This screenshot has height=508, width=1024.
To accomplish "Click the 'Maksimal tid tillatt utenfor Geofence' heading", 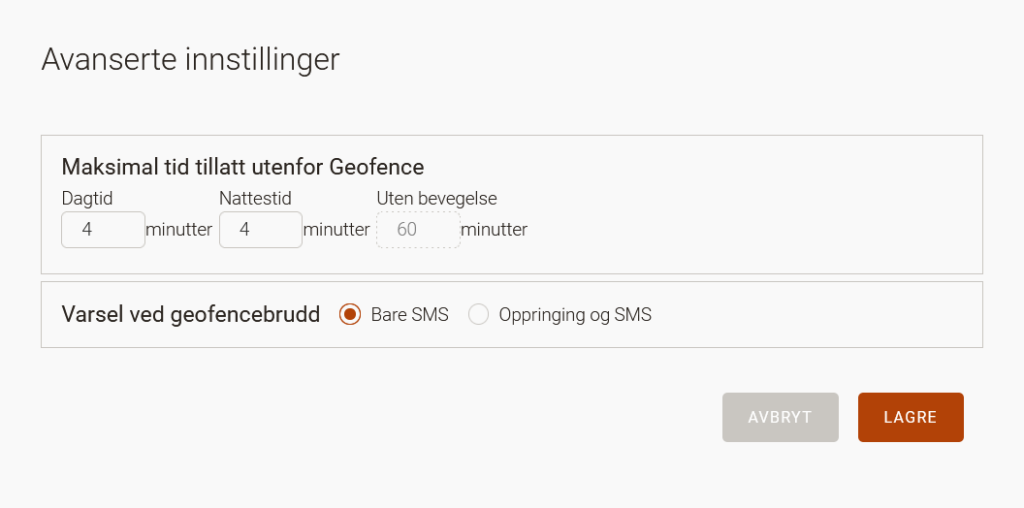I will click(x=243, y=167).
